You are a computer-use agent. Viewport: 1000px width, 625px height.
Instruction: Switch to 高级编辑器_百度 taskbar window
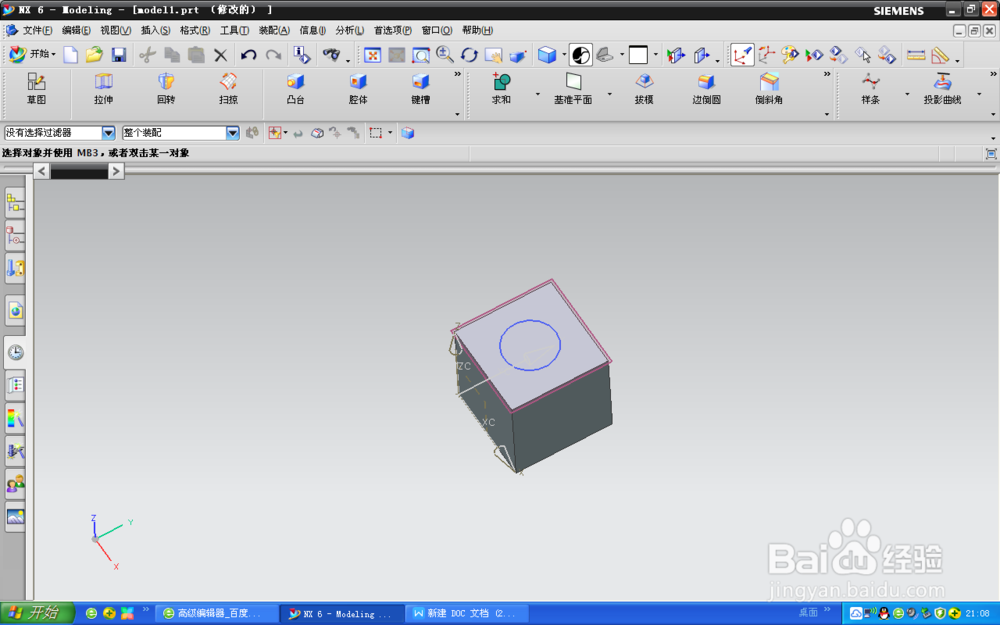[217, 613]
